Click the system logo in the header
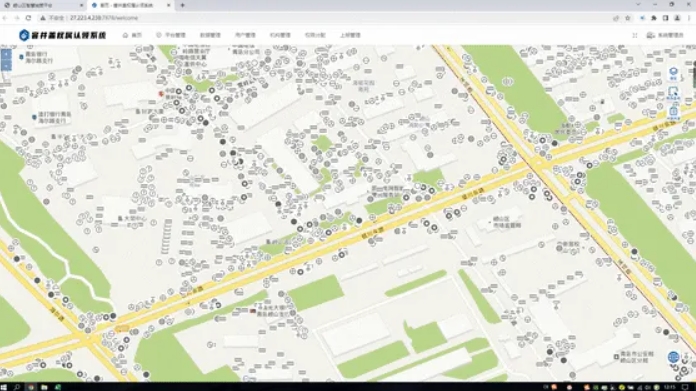 pyautogui.click(x=63, y=35)
